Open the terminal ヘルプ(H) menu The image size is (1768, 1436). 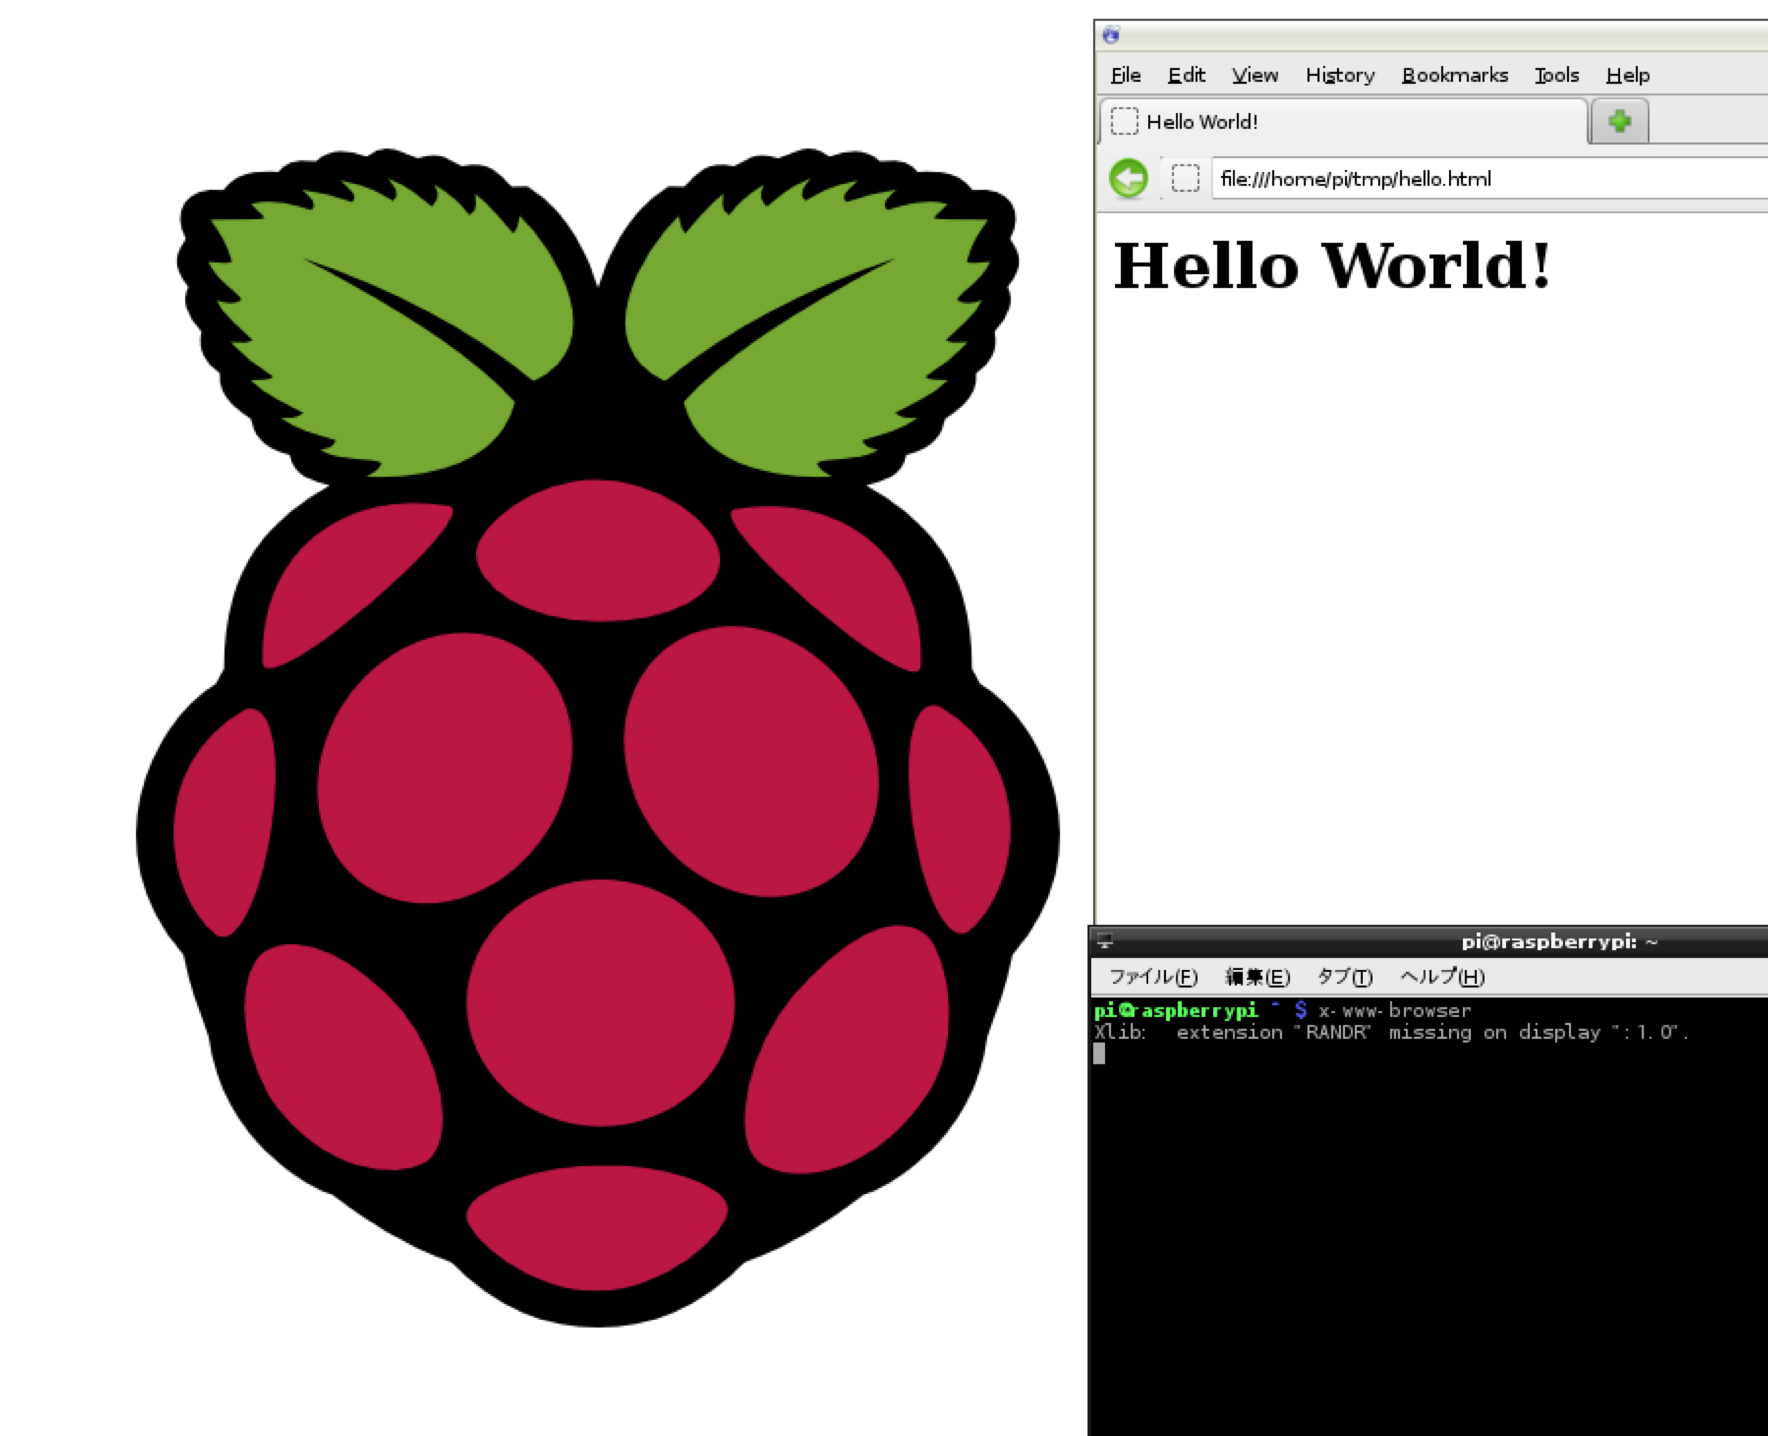click(x=1442, y=977)
